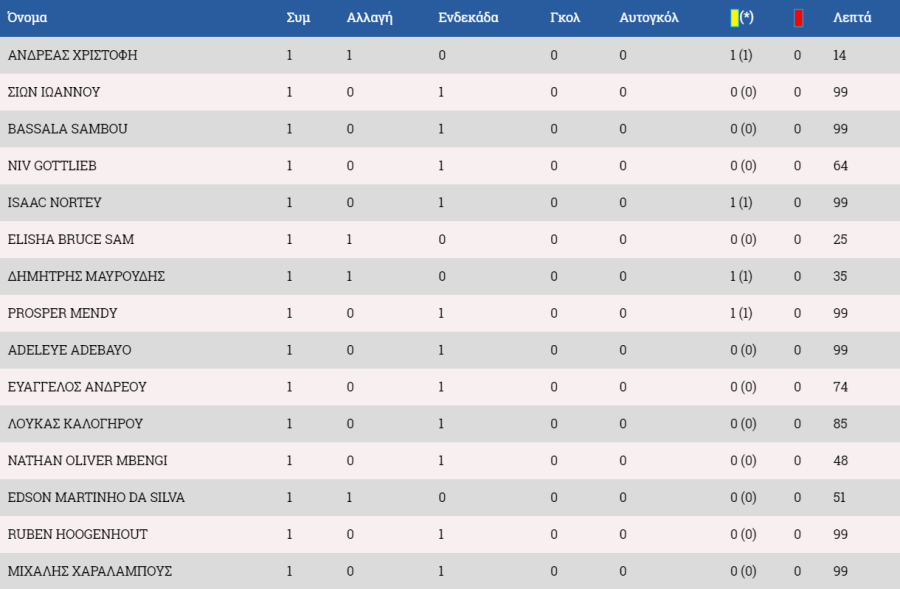The image size is (900, 589).
Task: Click the Αλλαγή column header
Action: [x=369, y=18]
